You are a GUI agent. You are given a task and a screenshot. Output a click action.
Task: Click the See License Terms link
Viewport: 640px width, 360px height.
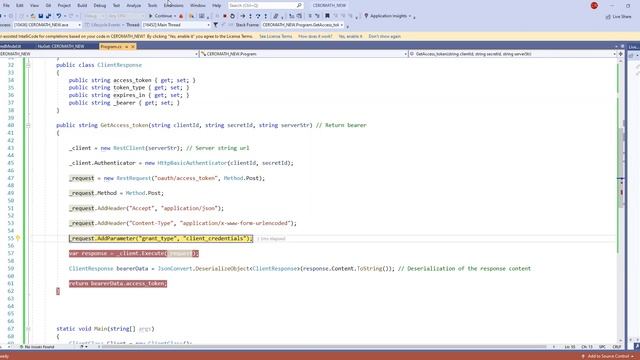click(x=276, y=36)
